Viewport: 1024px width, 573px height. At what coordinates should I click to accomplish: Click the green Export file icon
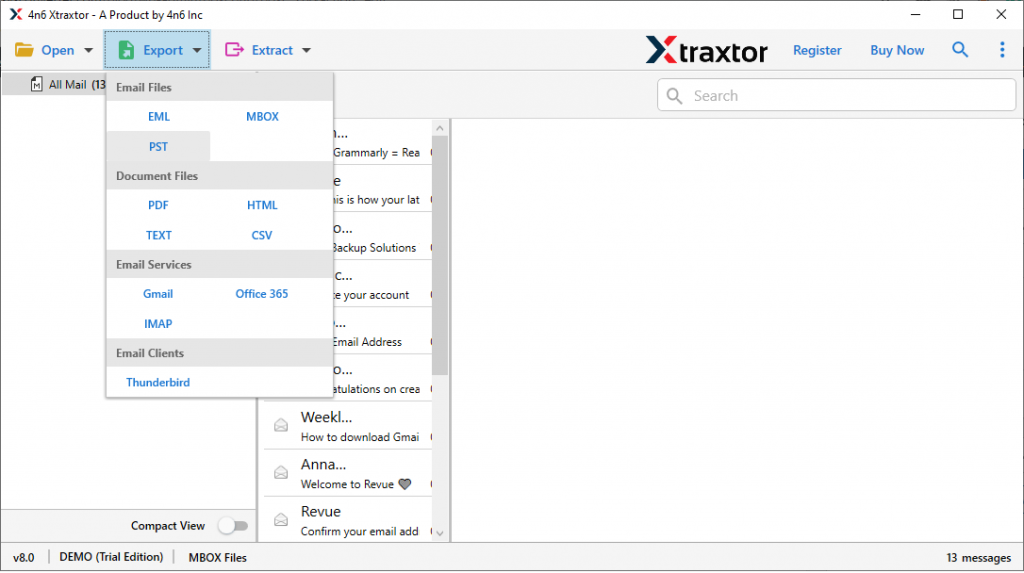[x=126, y=50]
